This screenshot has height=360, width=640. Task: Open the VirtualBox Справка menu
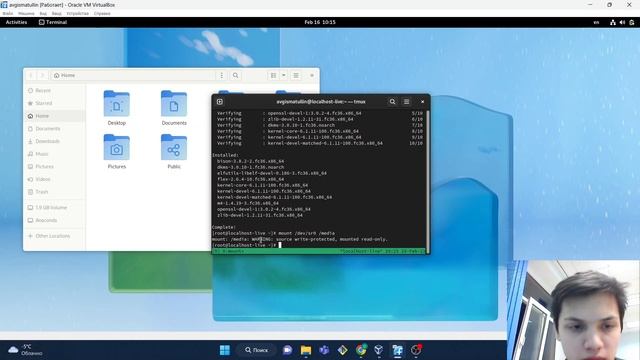[x=102, y=13]
